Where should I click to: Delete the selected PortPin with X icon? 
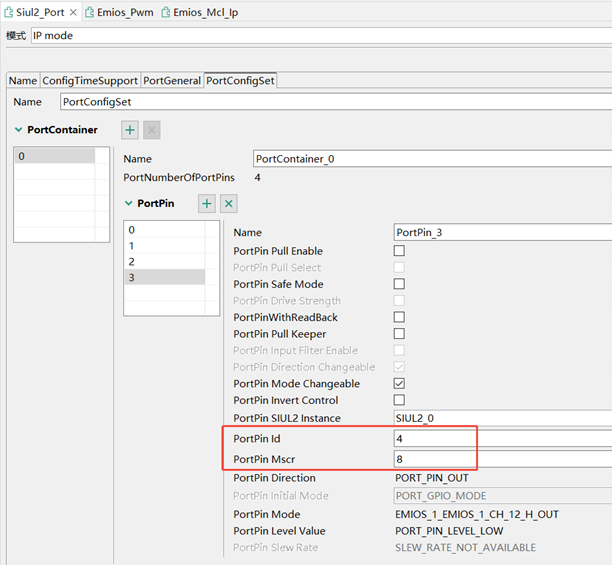click(x=229, y=203)
